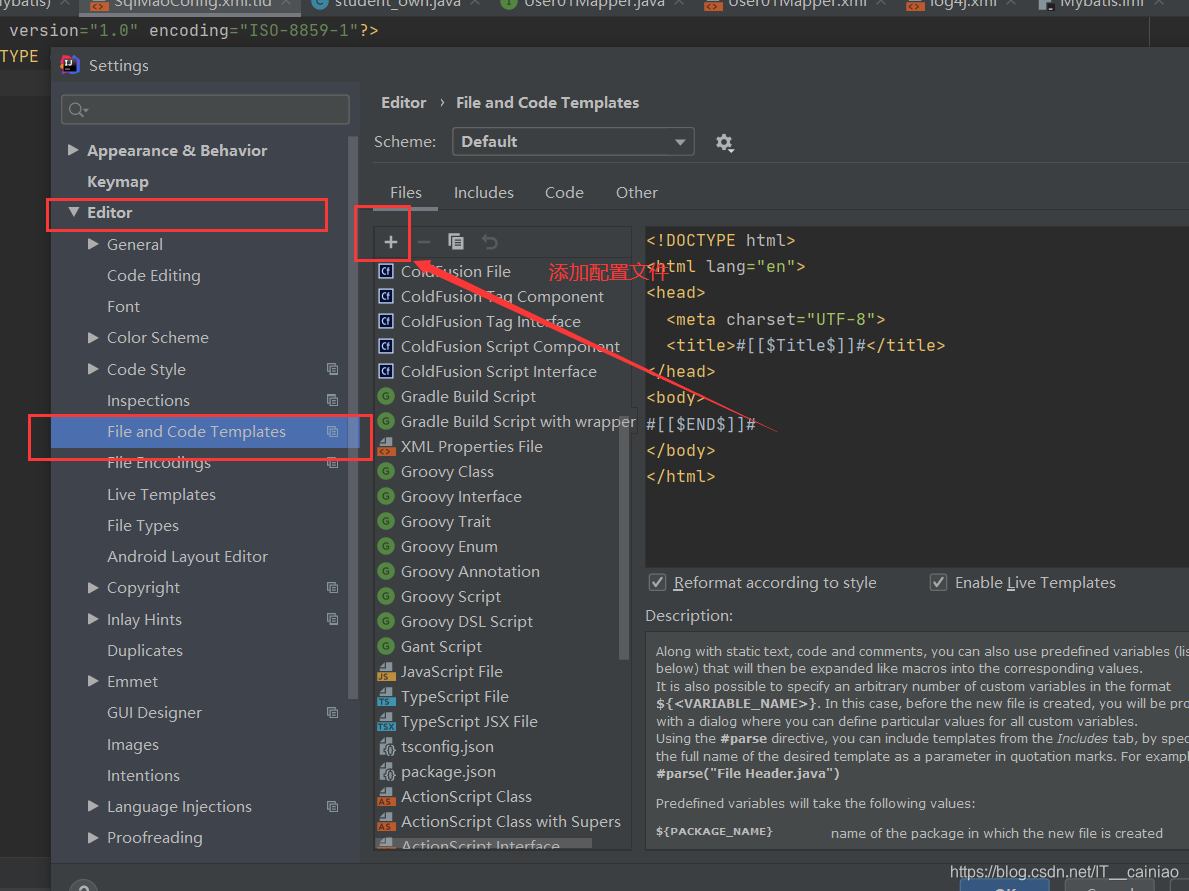
Task: Expand the Language Injections node
Action: [93, 807]
